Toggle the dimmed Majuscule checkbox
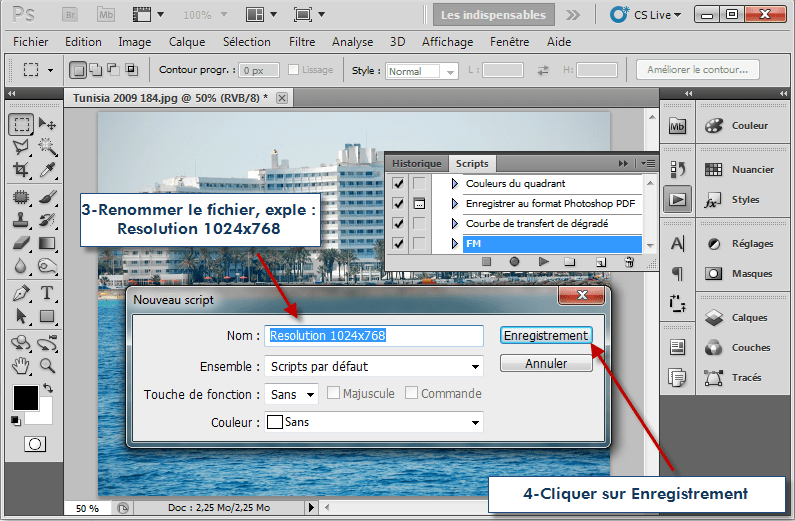 (333, 393)
